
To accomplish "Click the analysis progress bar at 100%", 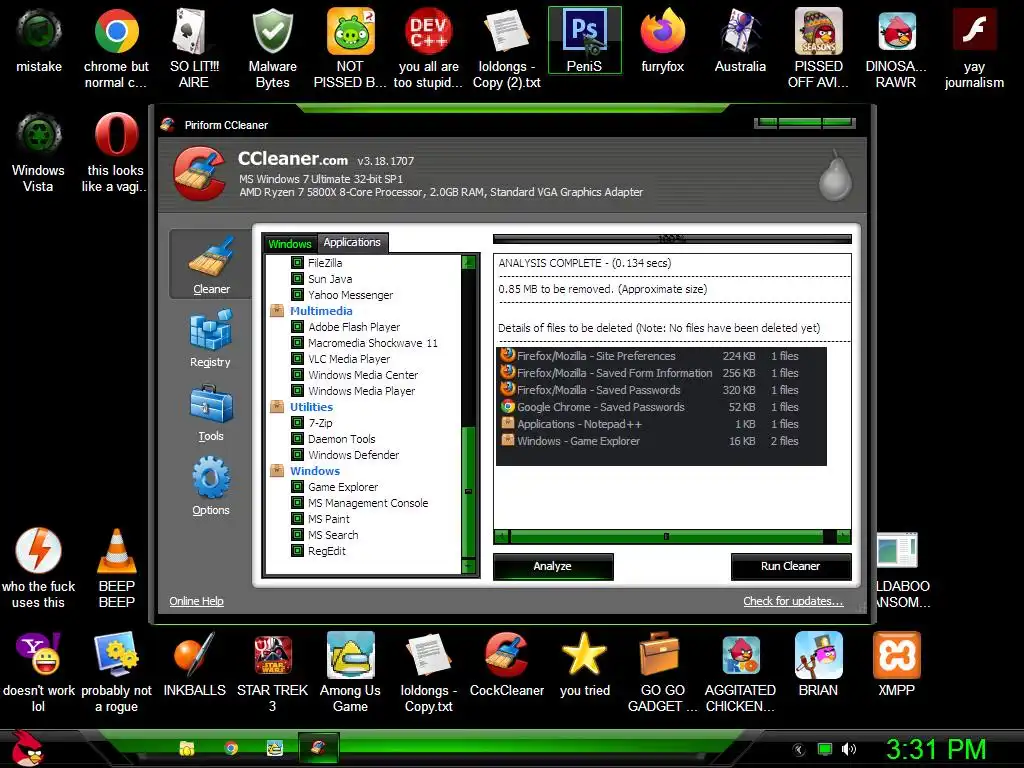I will pyautogui.click(x=672, y=239).
